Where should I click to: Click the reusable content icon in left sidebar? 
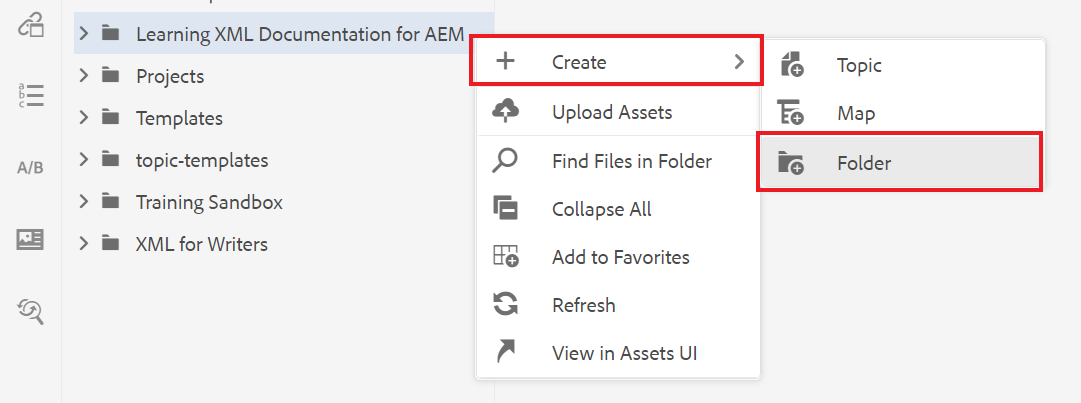point(31,27)
